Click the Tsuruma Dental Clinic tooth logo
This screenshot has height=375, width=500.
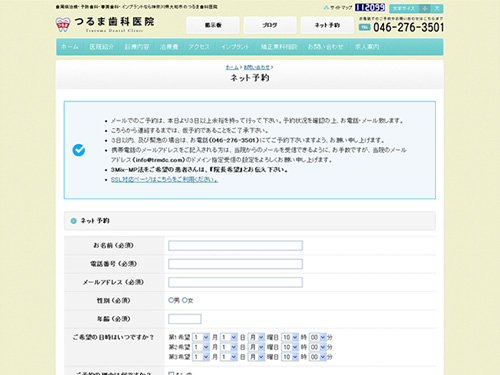[63, 25]
